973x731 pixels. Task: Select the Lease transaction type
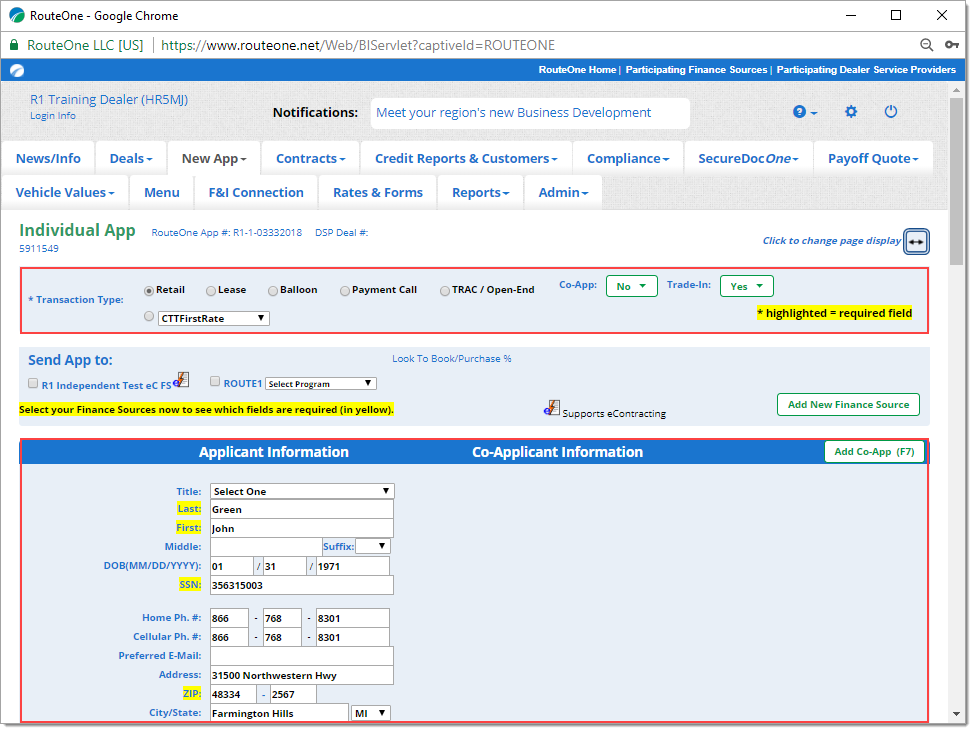(211, 290)
